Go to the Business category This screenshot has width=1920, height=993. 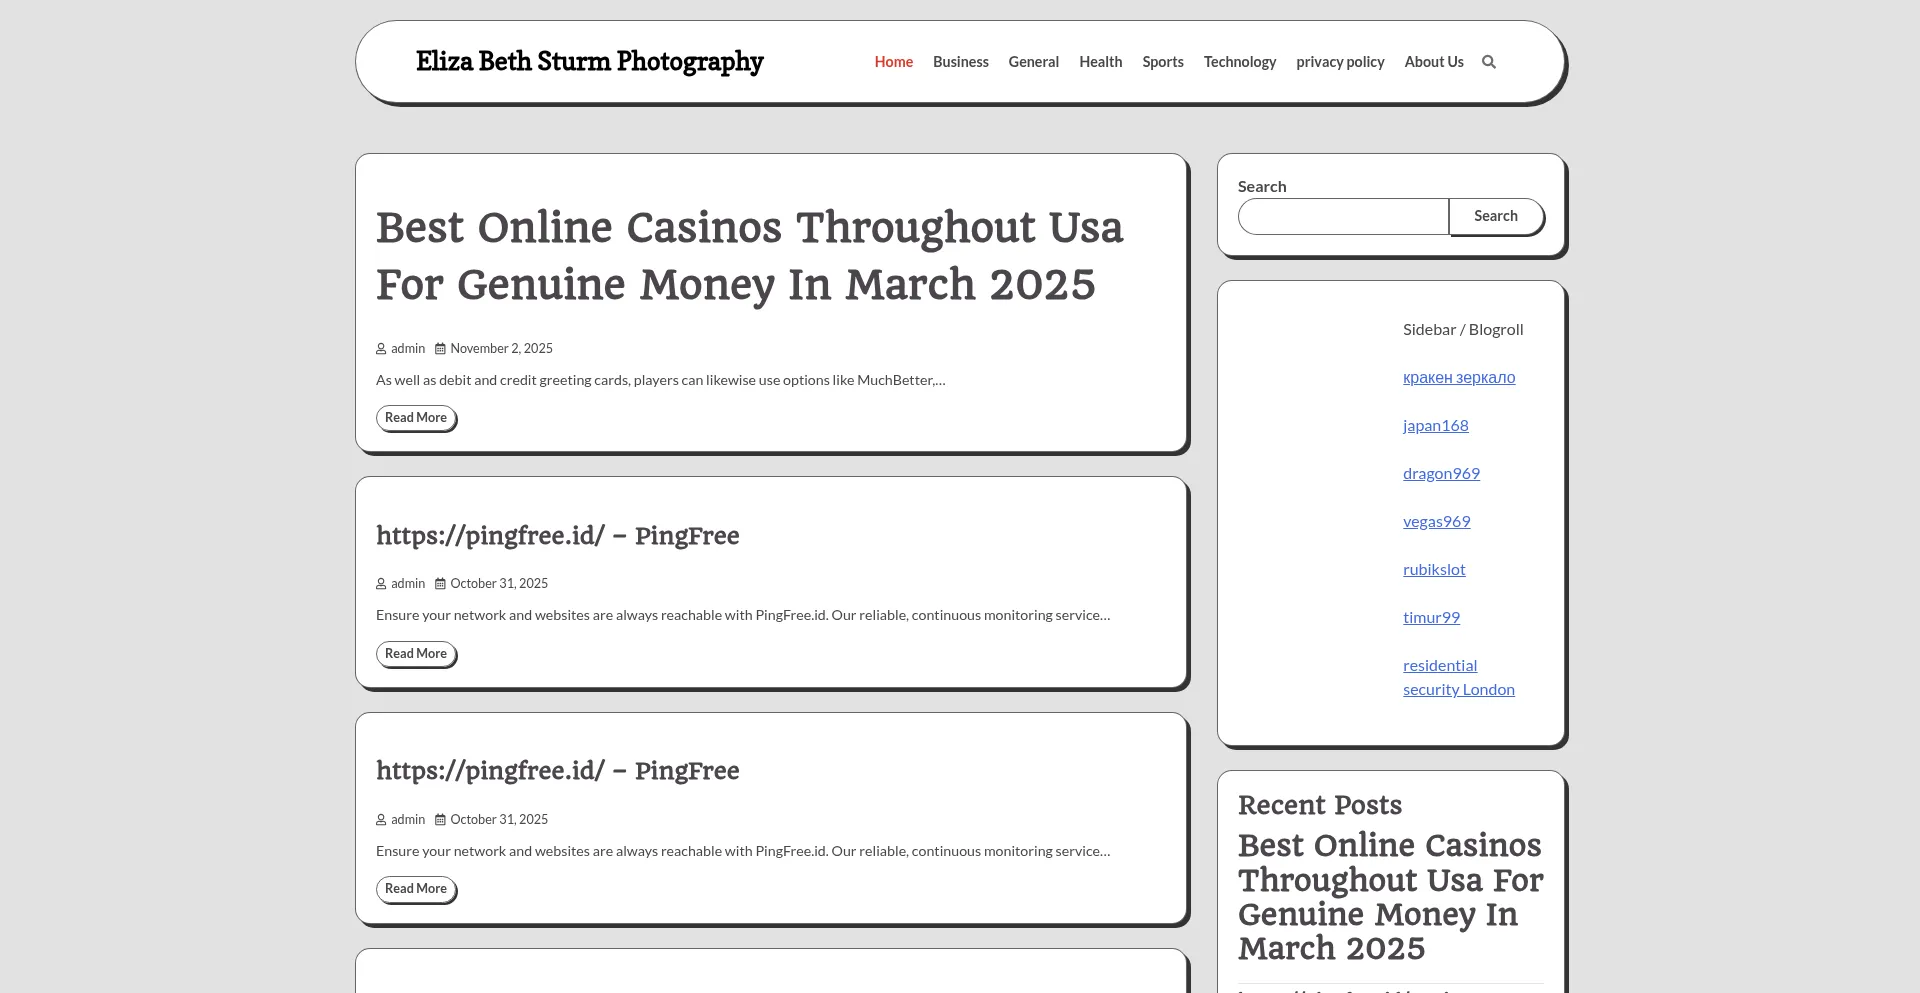coord(960,62)
